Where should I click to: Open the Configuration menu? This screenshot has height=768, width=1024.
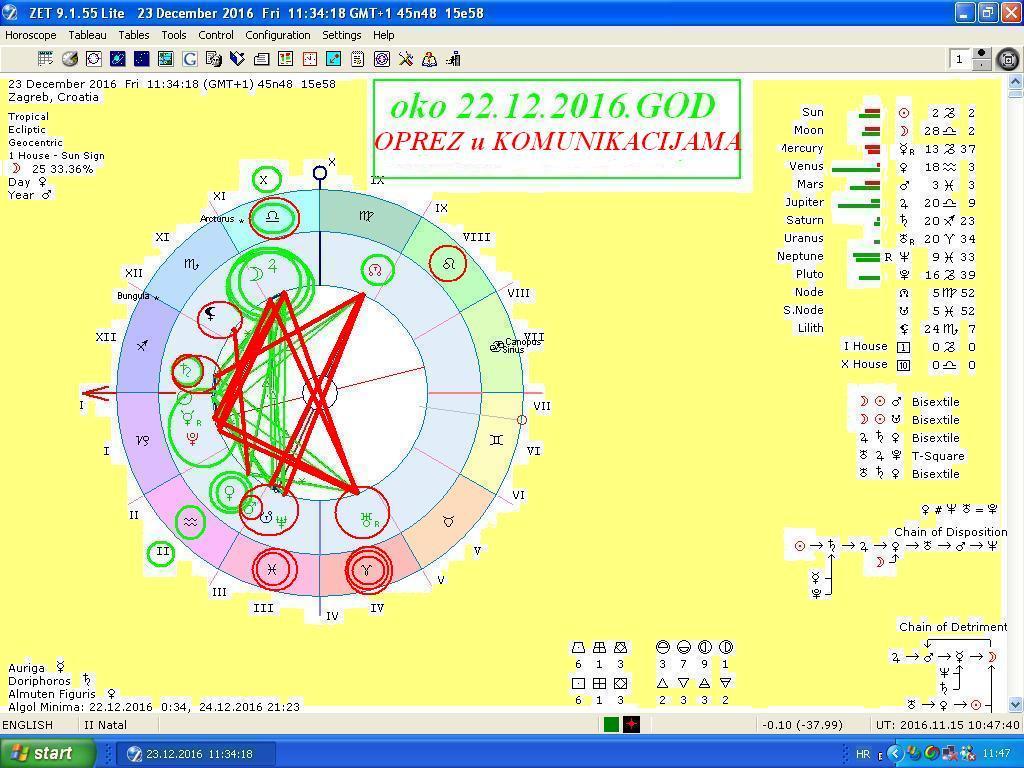(278, 35)
